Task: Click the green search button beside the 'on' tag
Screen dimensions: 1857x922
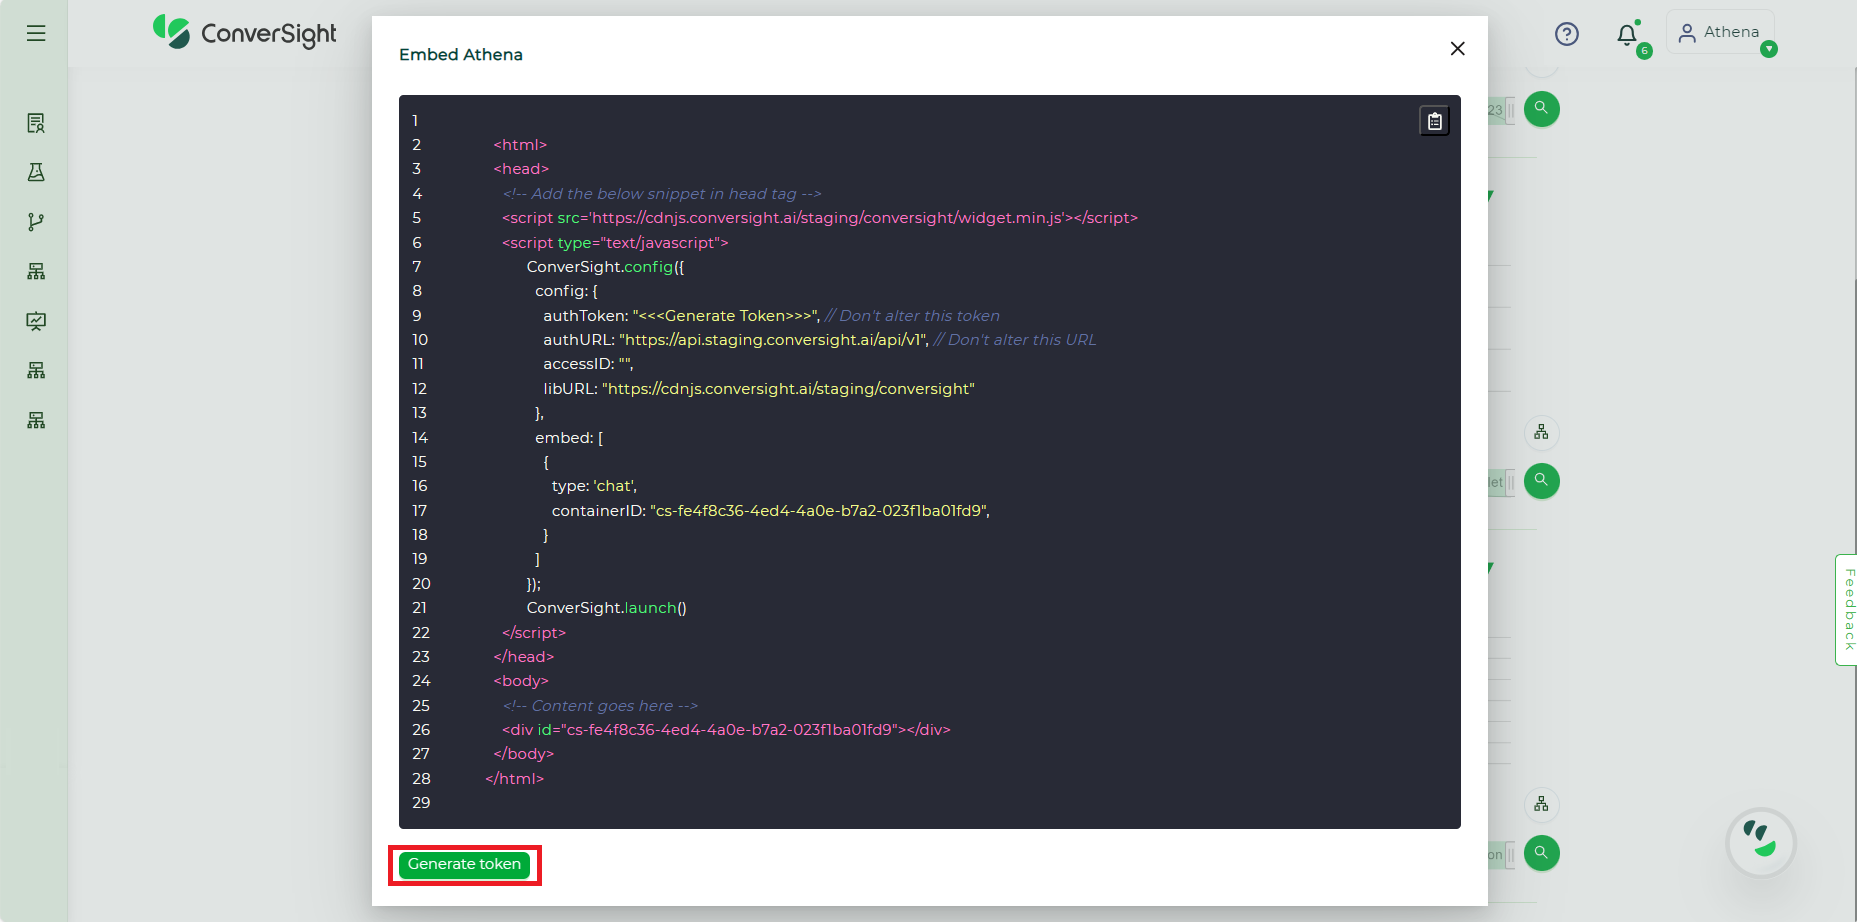Action: [x=1541, y=853]
